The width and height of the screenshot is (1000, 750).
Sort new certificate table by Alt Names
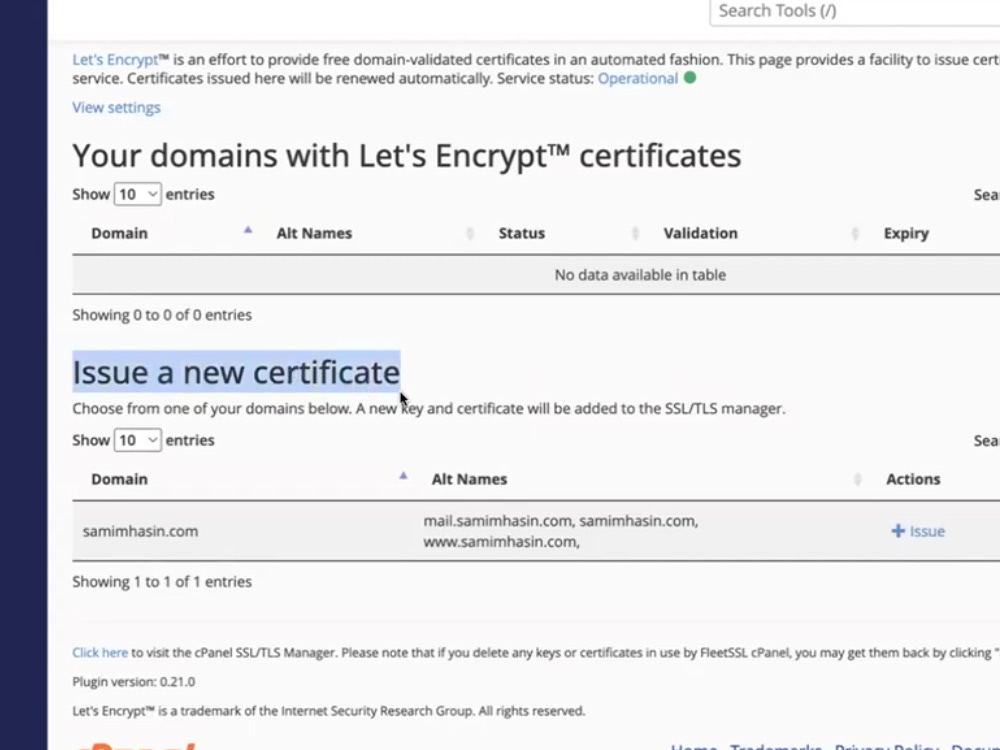(x=469, y=480)
